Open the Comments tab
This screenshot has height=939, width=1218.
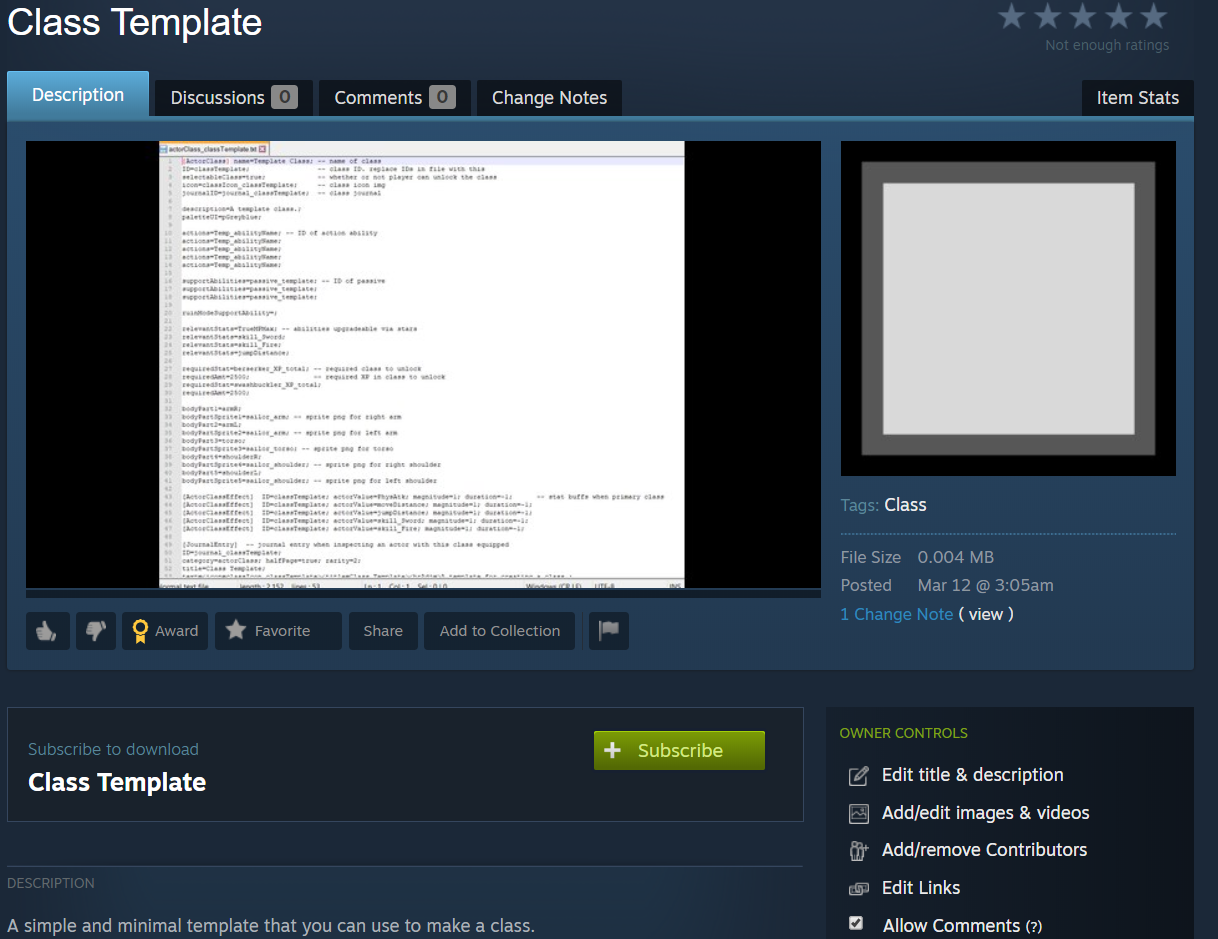click(395, 98)
